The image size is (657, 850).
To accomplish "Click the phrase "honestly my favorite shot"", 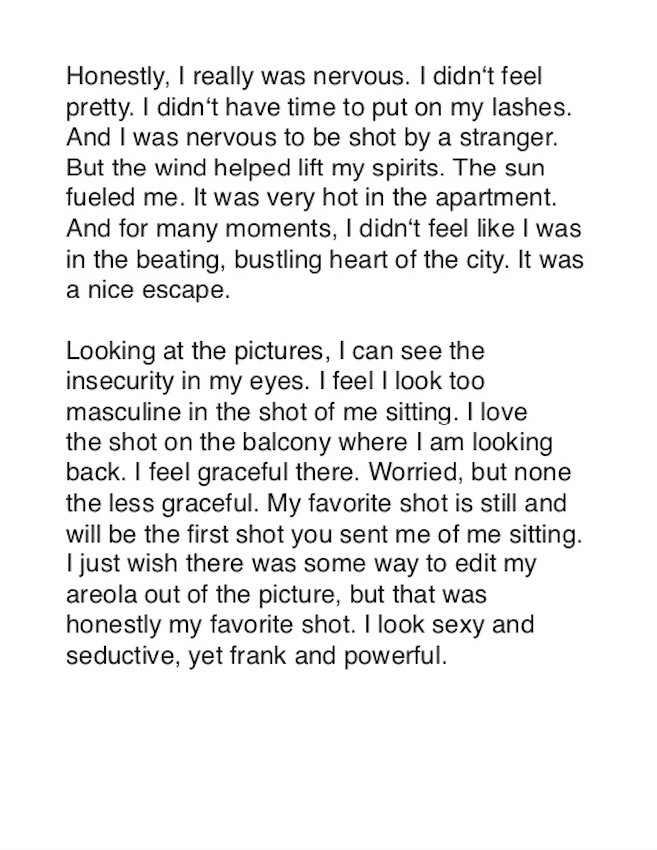I will point(208,625).
